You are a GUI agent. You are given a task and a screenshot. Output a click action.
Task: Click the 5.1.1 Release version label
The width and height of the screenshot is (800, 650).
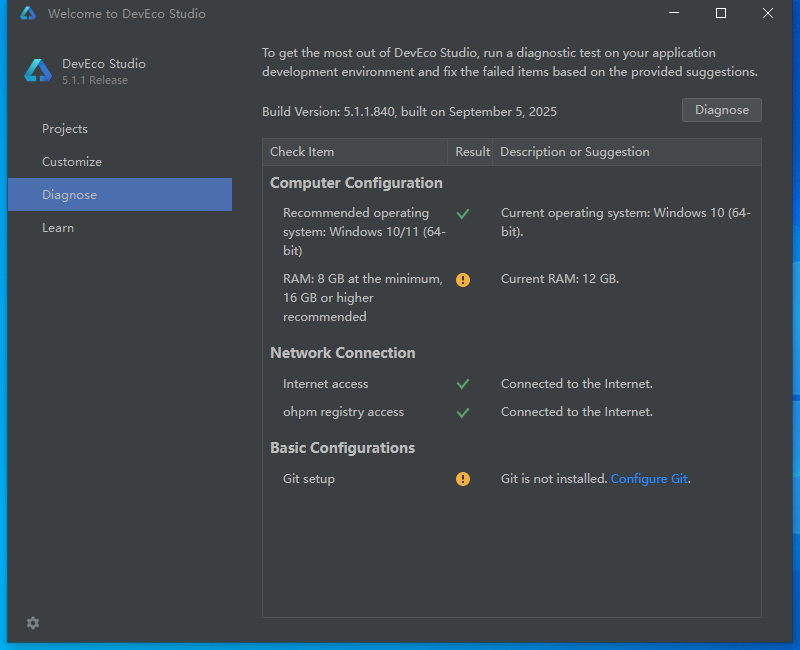(x=95, y=80)
